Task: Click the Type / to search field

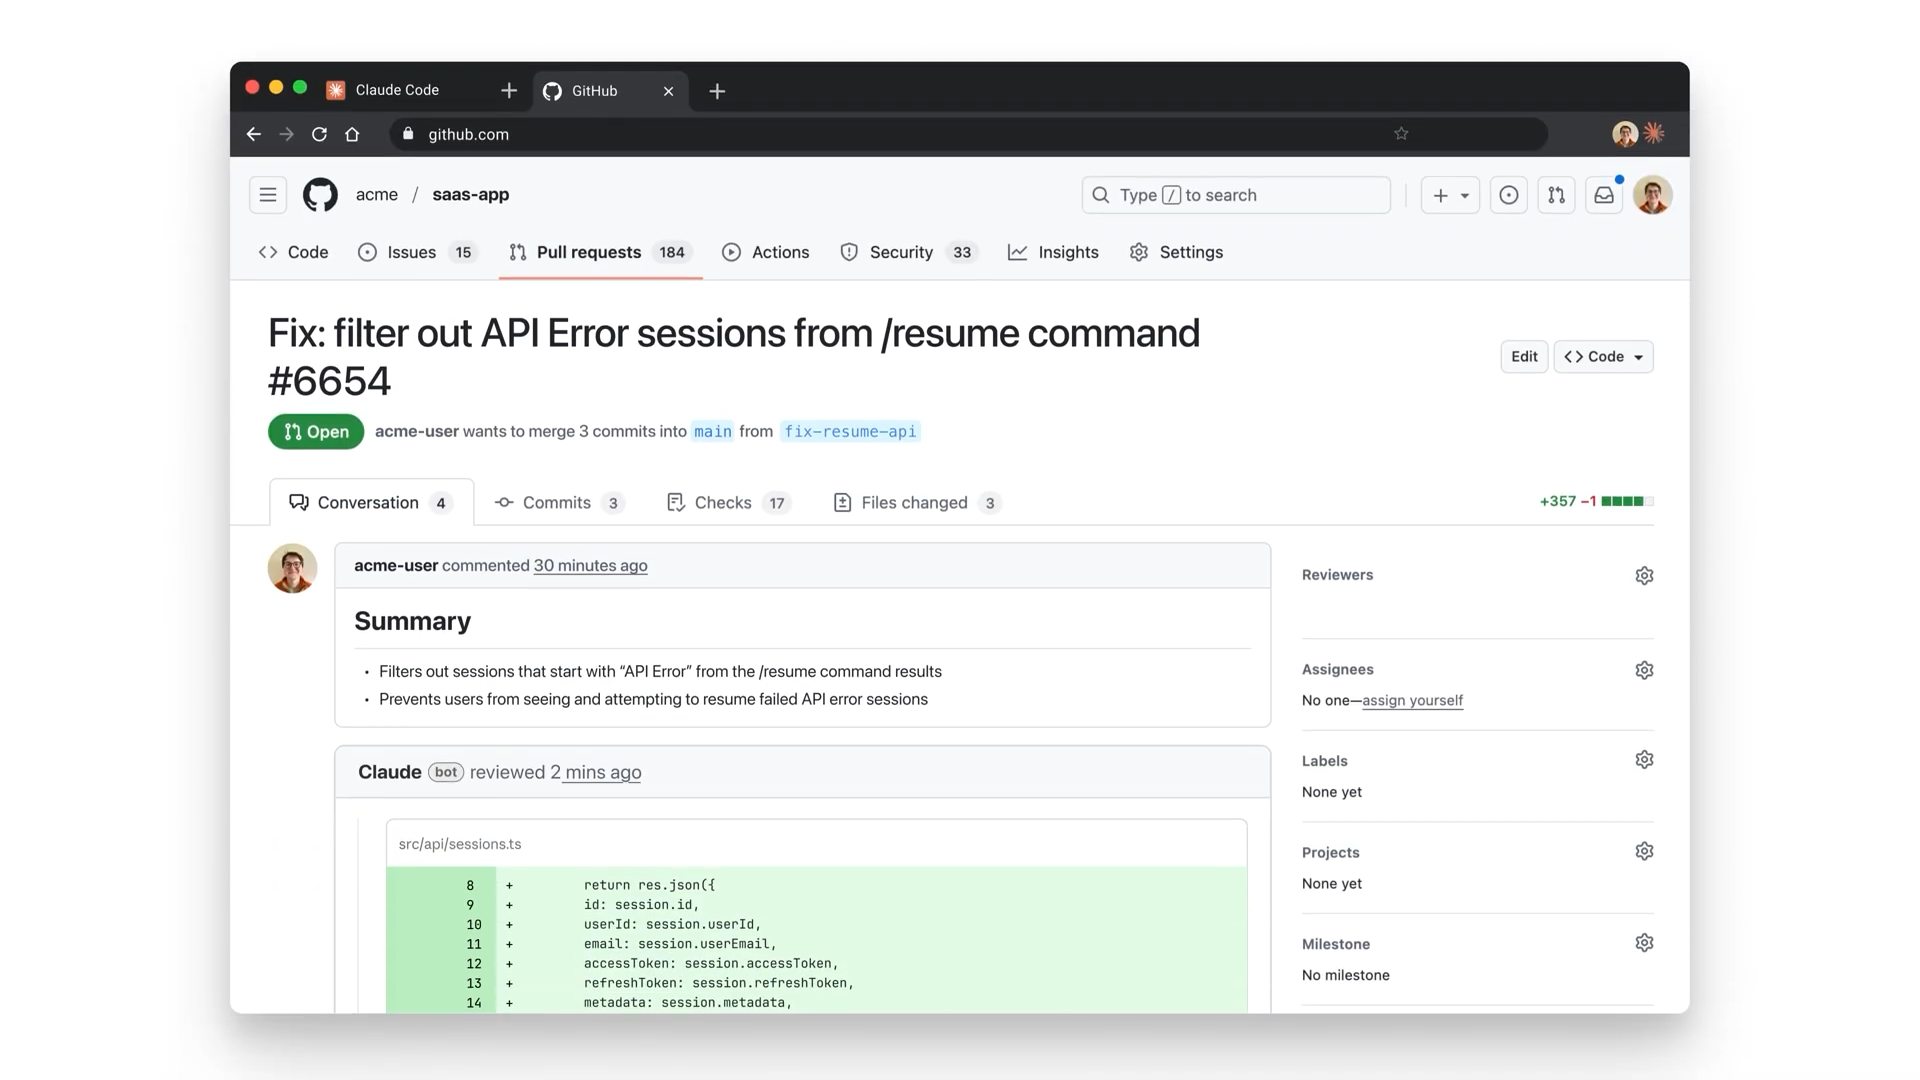Action: coord(1235,195)
